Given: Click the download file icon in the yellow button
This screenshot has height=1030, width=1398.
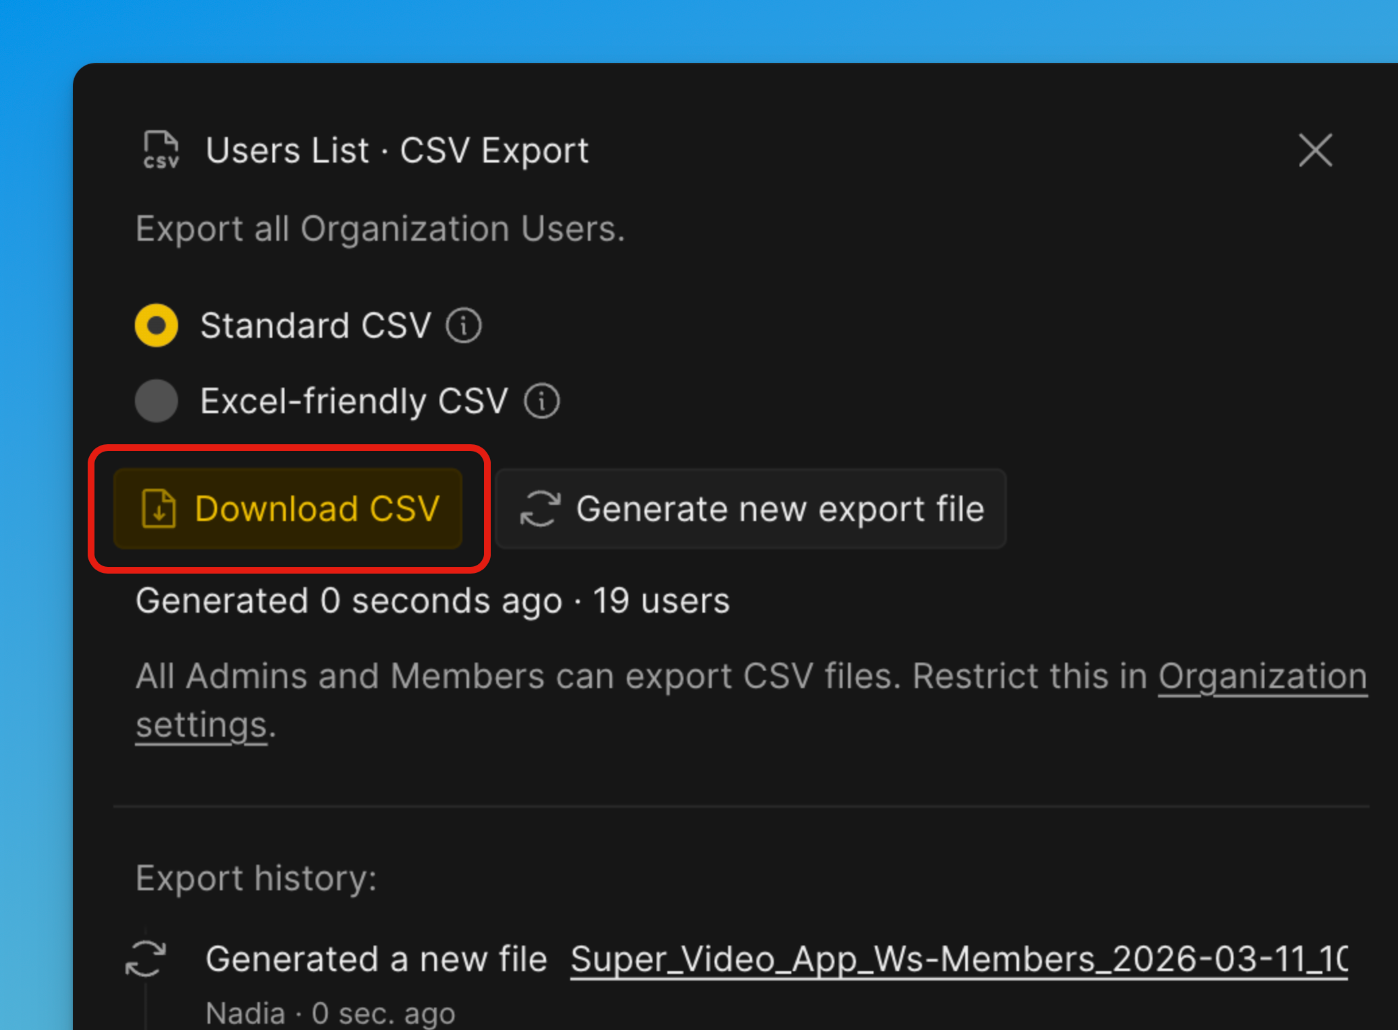Looking at the screenshot, I should (x=159, y=509).
